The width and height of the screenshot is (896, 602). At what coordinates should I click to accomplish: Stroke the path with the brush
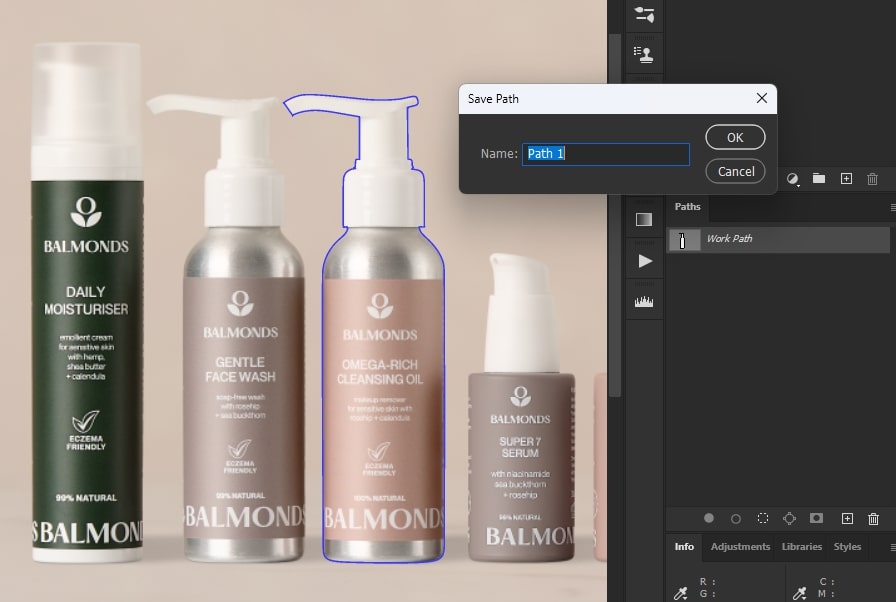pos(736,519)
